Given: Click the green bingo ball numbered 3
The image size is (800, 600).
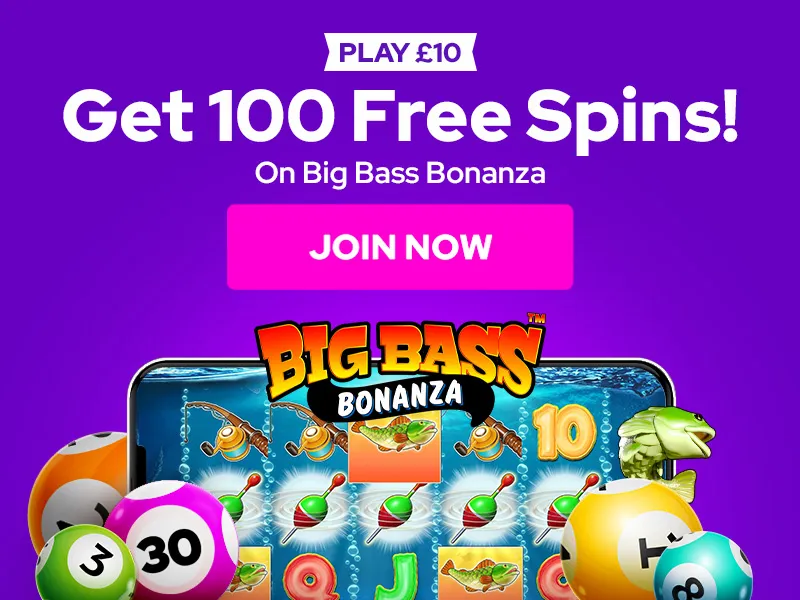Looking at the screenshot, I should click(x=86, y=563).
